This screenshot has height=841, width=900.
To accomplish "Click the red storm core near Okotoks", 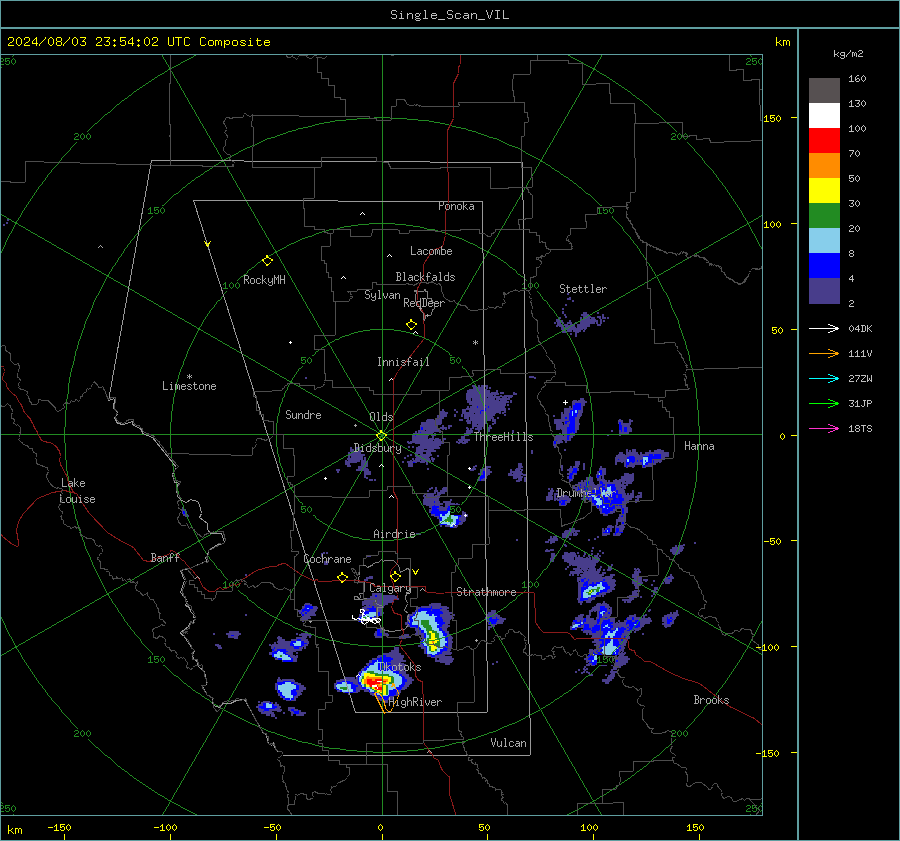I will pyautogui.click(x=375, y=683).
